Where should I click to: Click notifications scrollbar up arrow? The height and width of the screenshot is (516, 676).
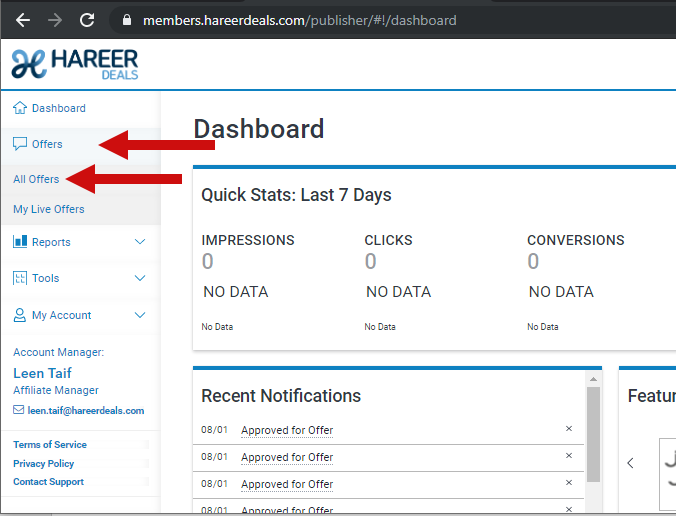click(593, 379)
